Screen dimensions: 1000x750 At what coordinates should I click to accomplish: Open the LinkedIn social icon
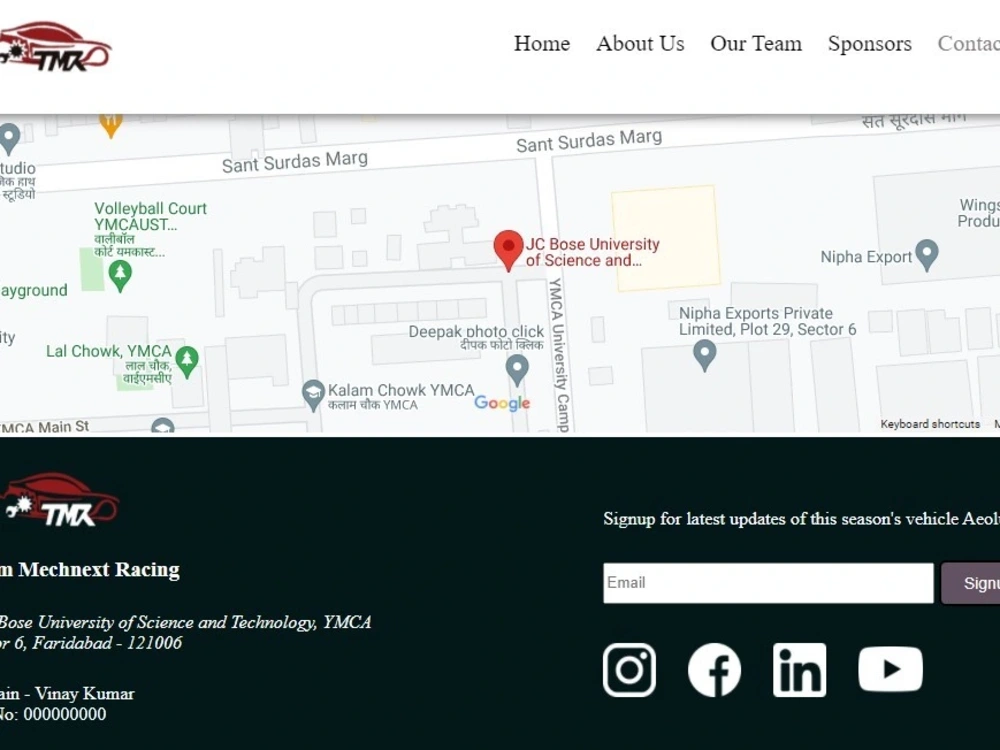[x=799, y=670]
